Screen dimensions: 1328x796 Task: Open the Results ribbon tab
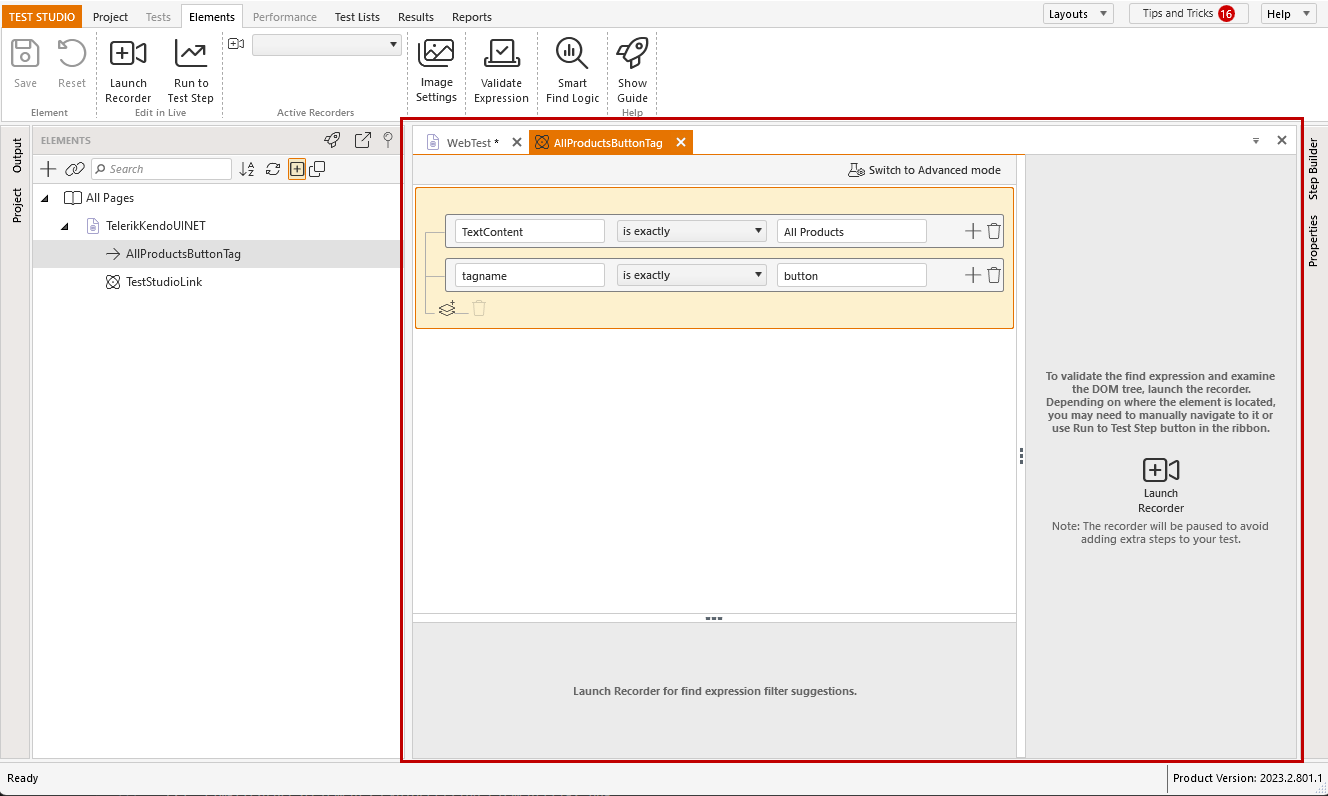(416, 17)
